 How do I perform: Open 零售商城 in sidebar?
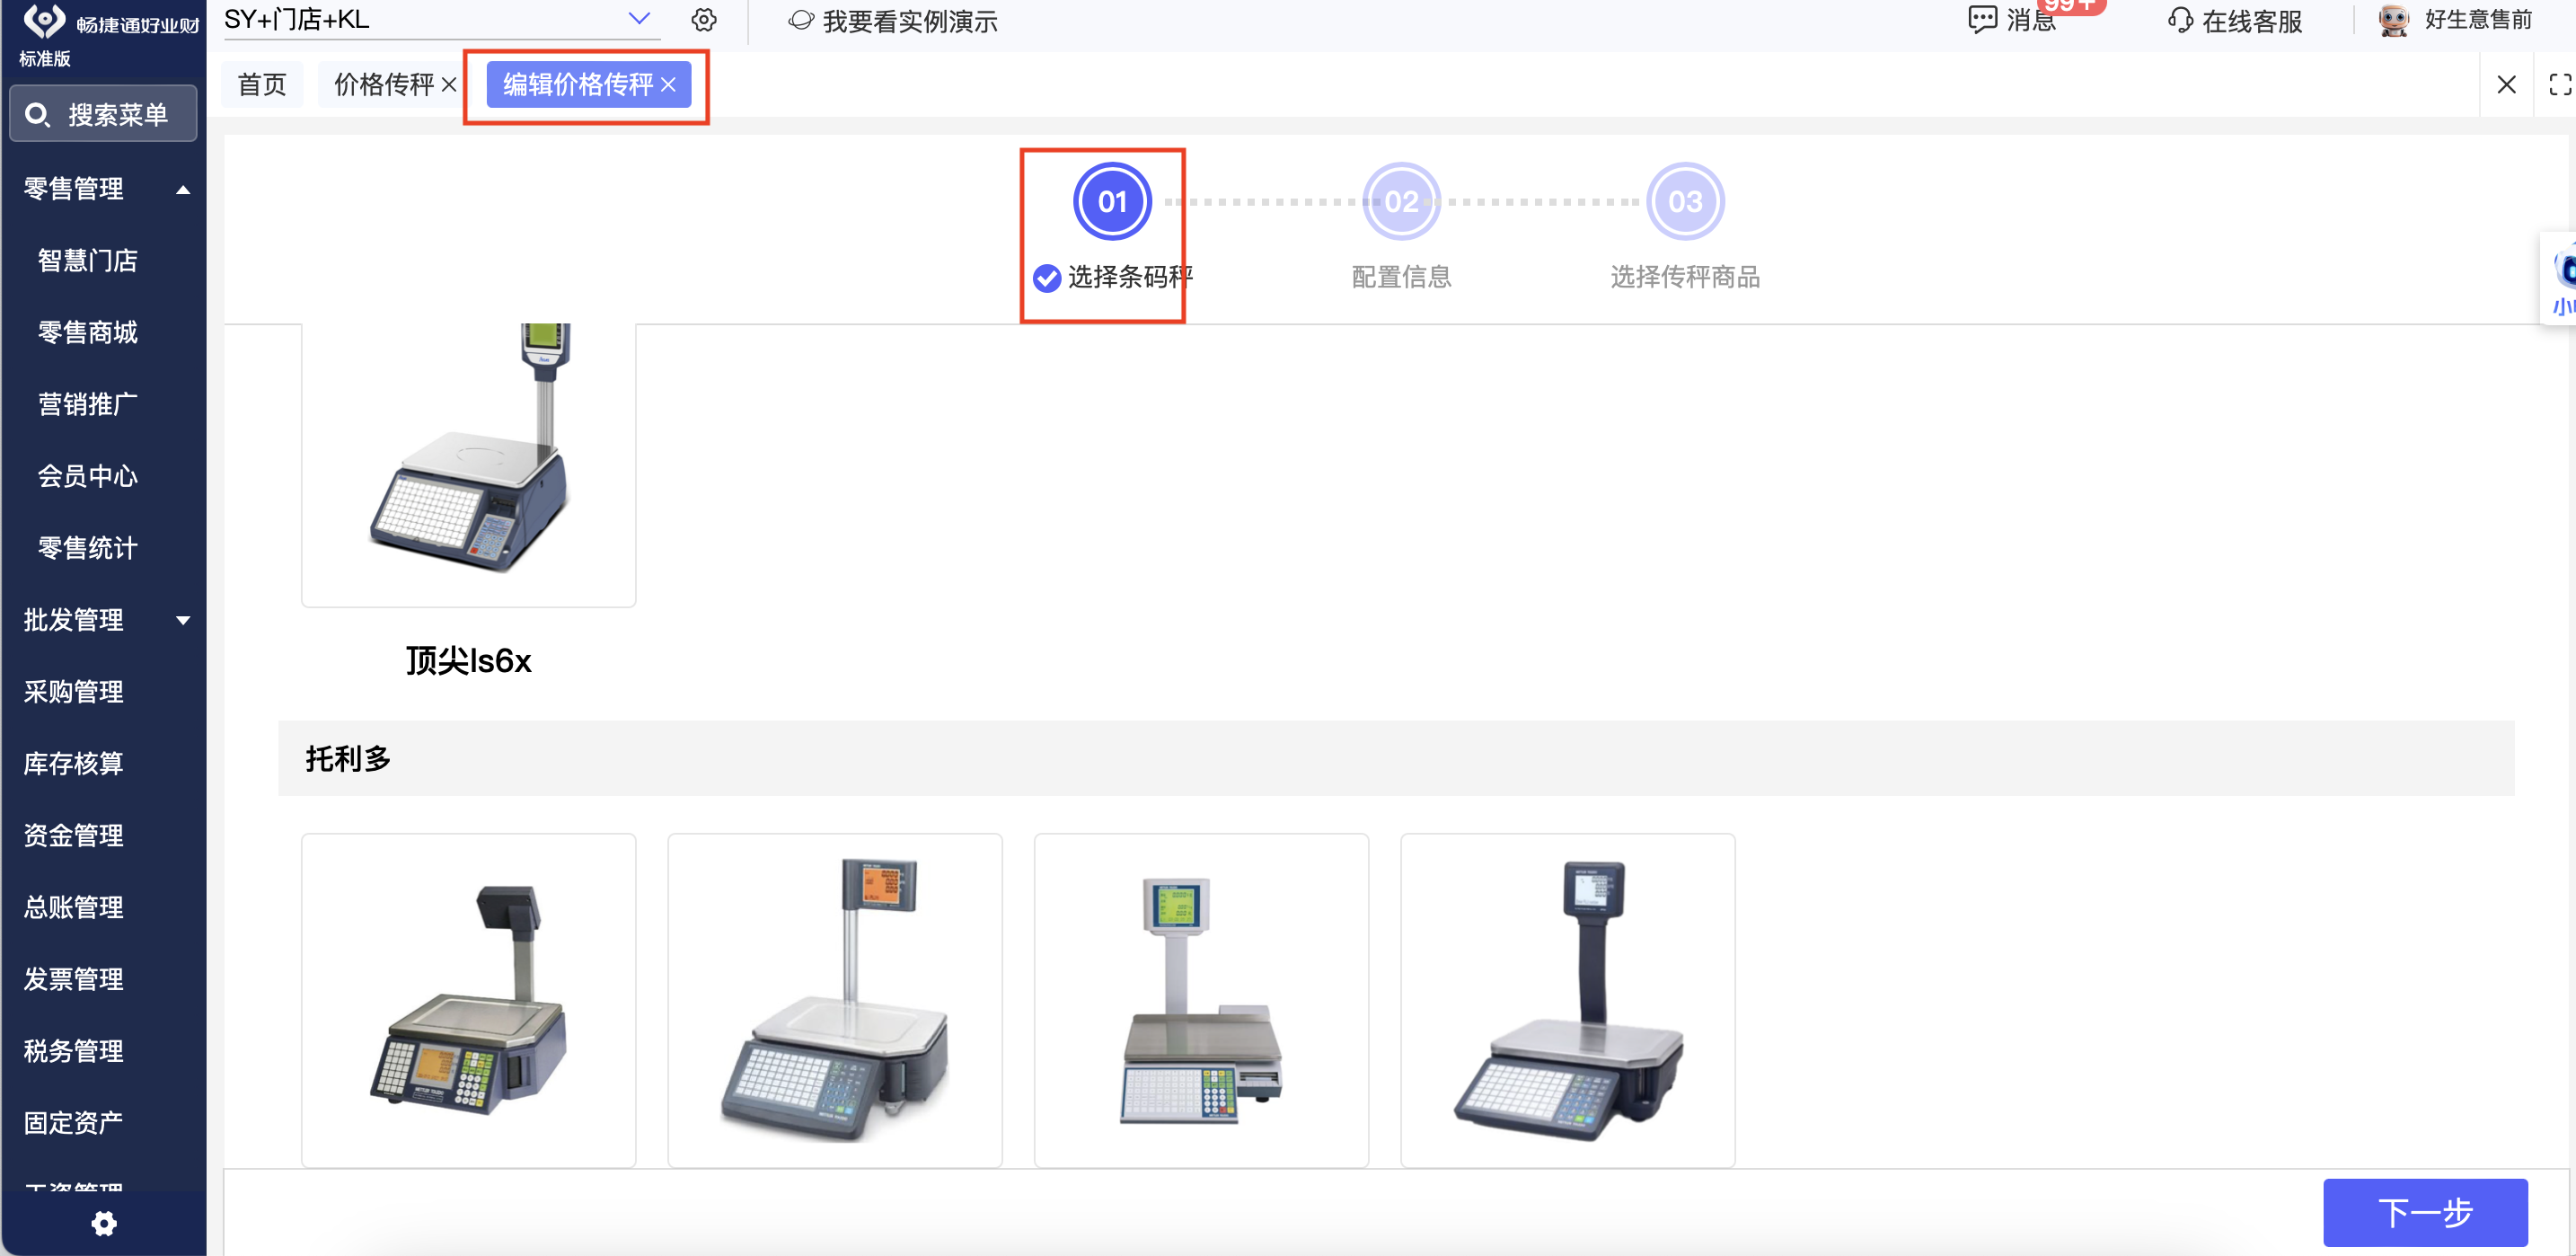88,333
